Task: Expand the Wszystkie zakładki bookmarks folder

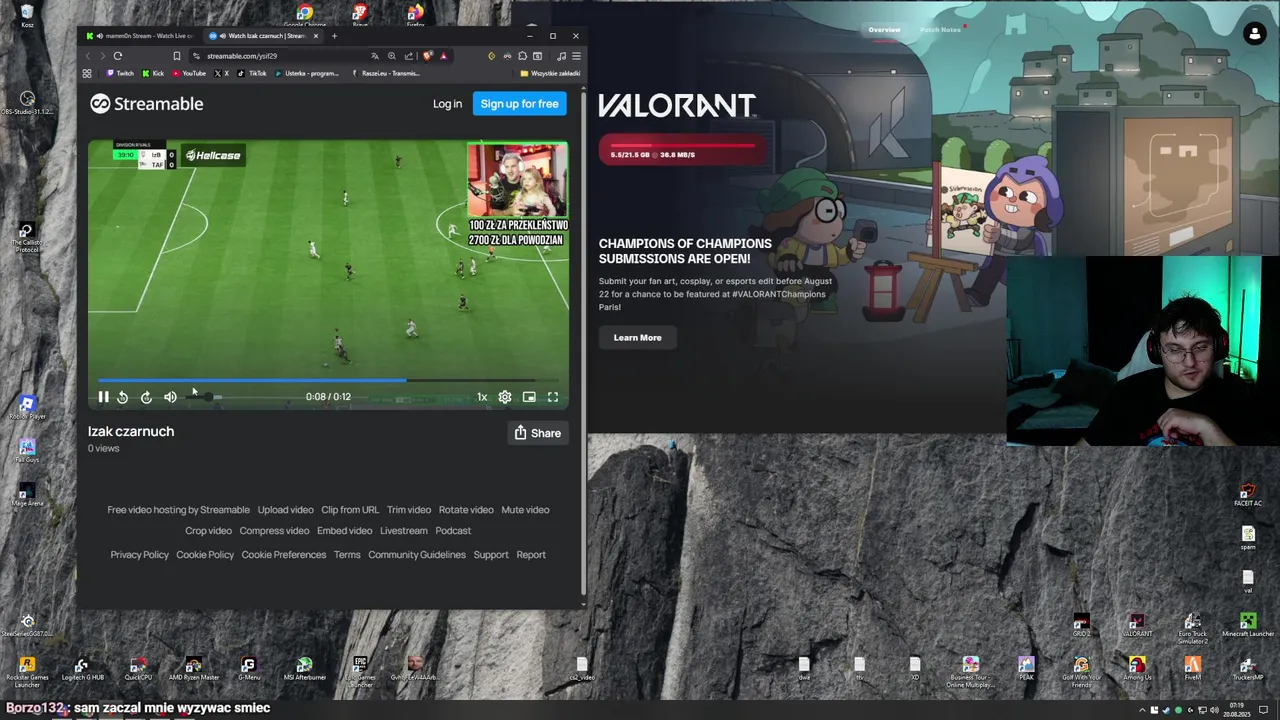Action: click(x=550, y=73)
